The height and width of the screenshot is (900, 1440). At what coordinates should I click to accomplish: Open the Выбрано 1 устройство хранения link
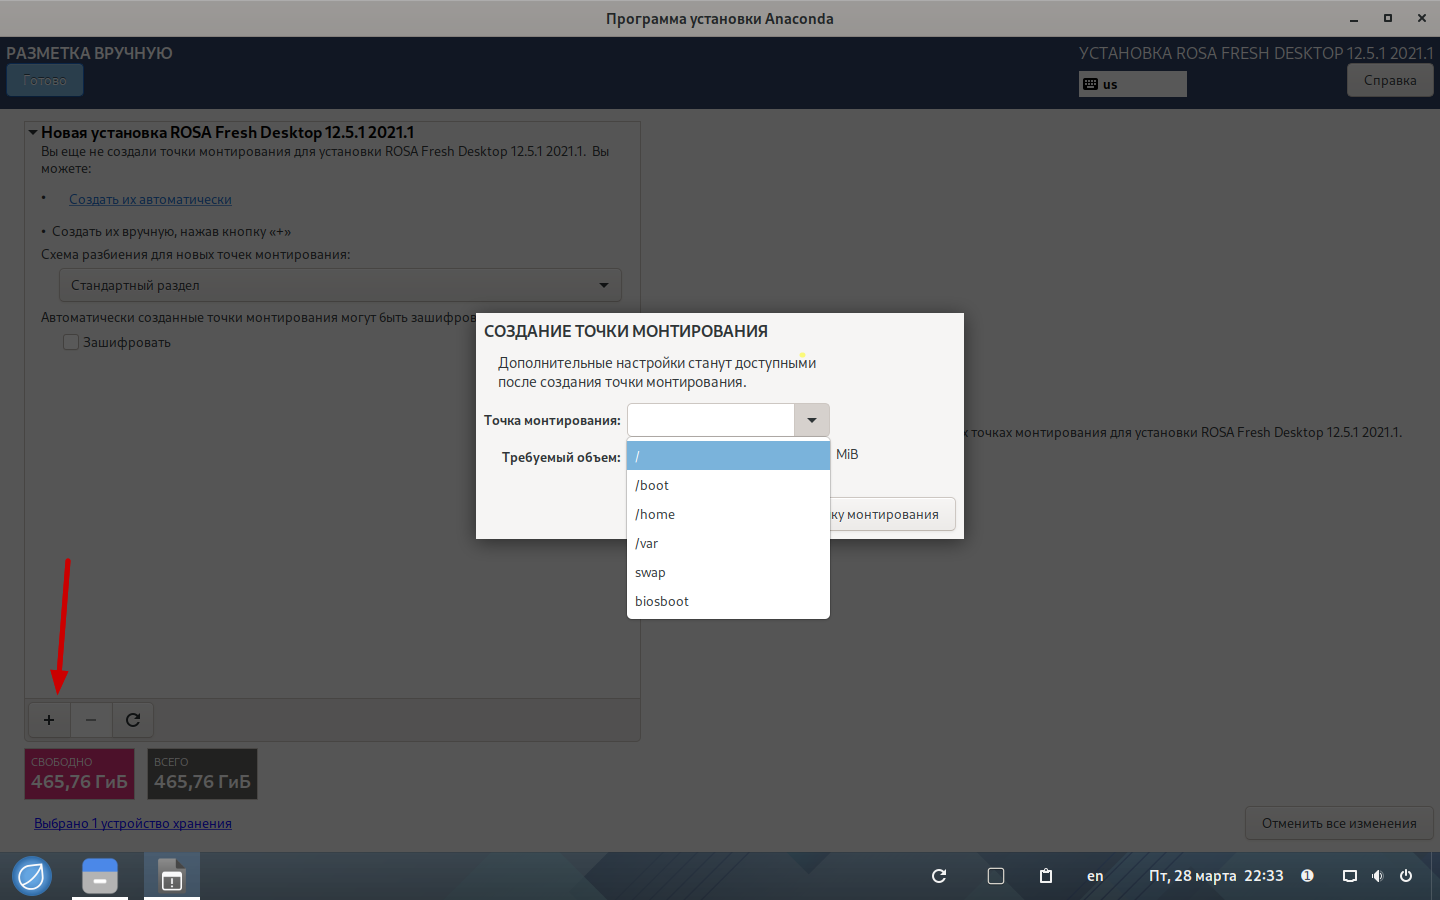tap(133, 823)
